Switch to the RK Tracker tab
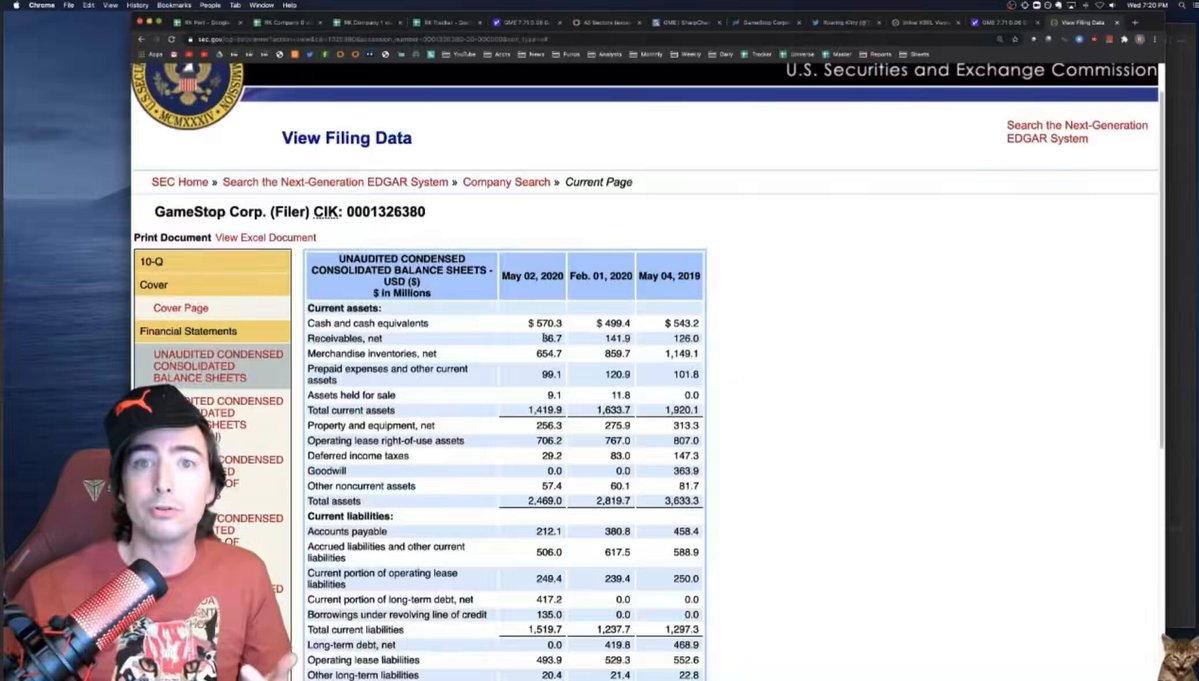This screenshot has width=1199, height=681. [447, 22]
